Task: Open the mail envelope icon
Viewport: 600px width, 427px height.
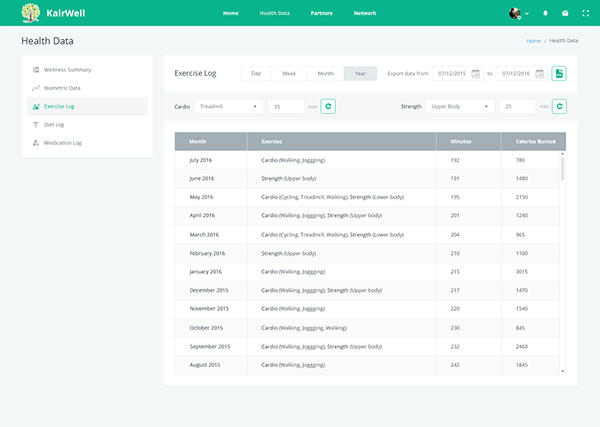Action: pos(565,13)
